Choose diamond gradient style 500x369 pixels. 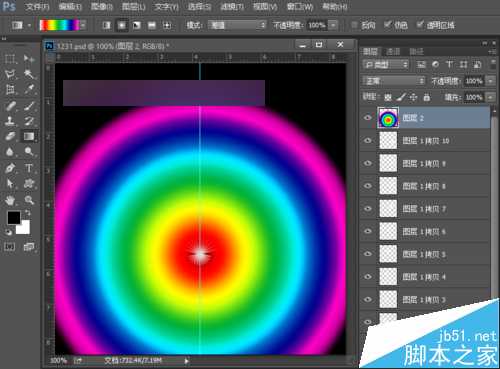[167, 25]
